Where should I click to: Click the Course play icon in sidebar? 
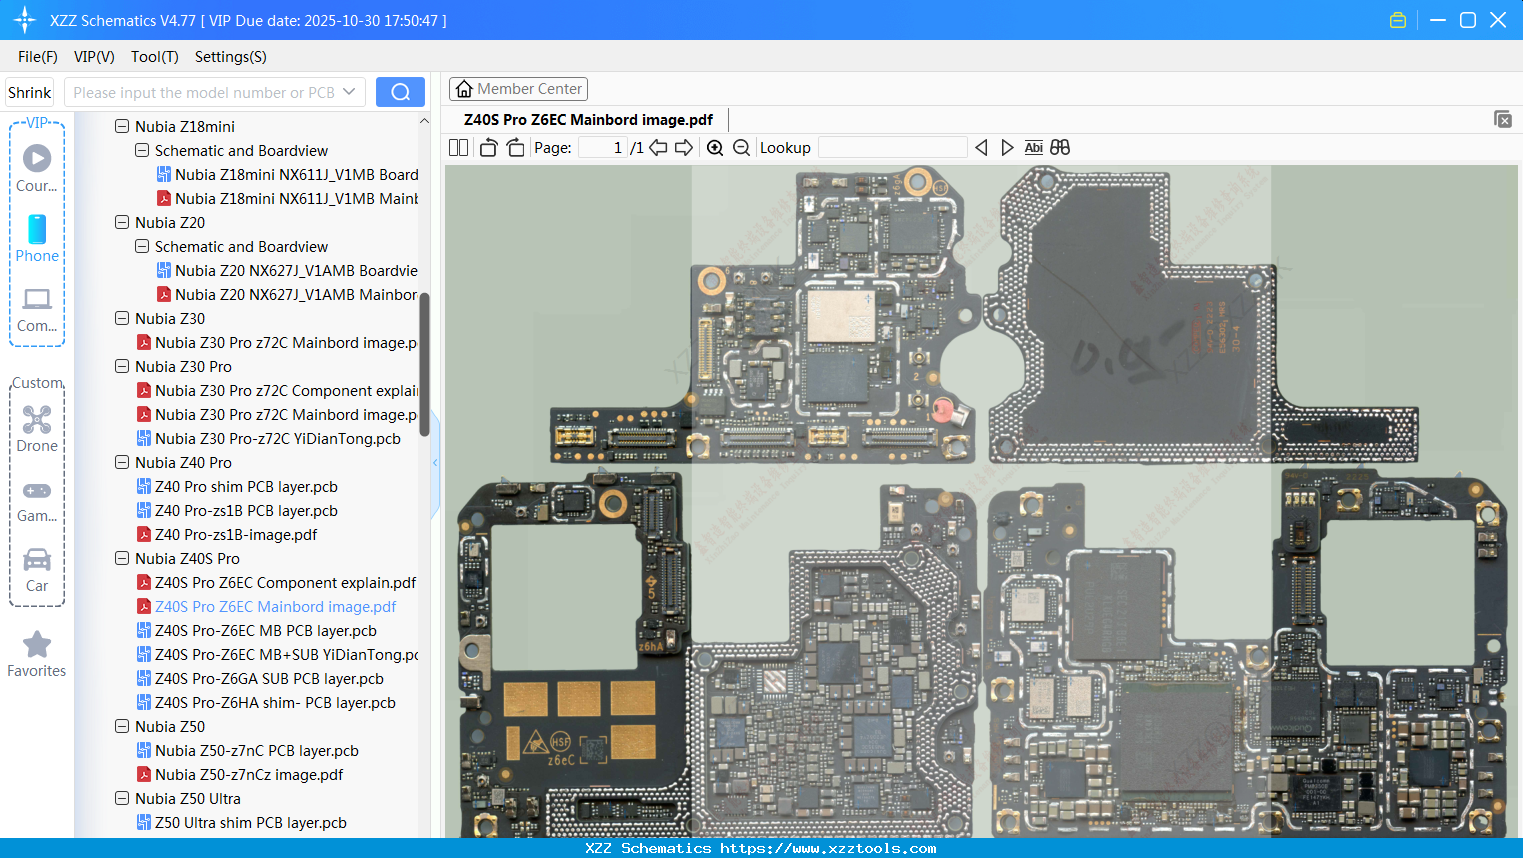tap(36, 157)
